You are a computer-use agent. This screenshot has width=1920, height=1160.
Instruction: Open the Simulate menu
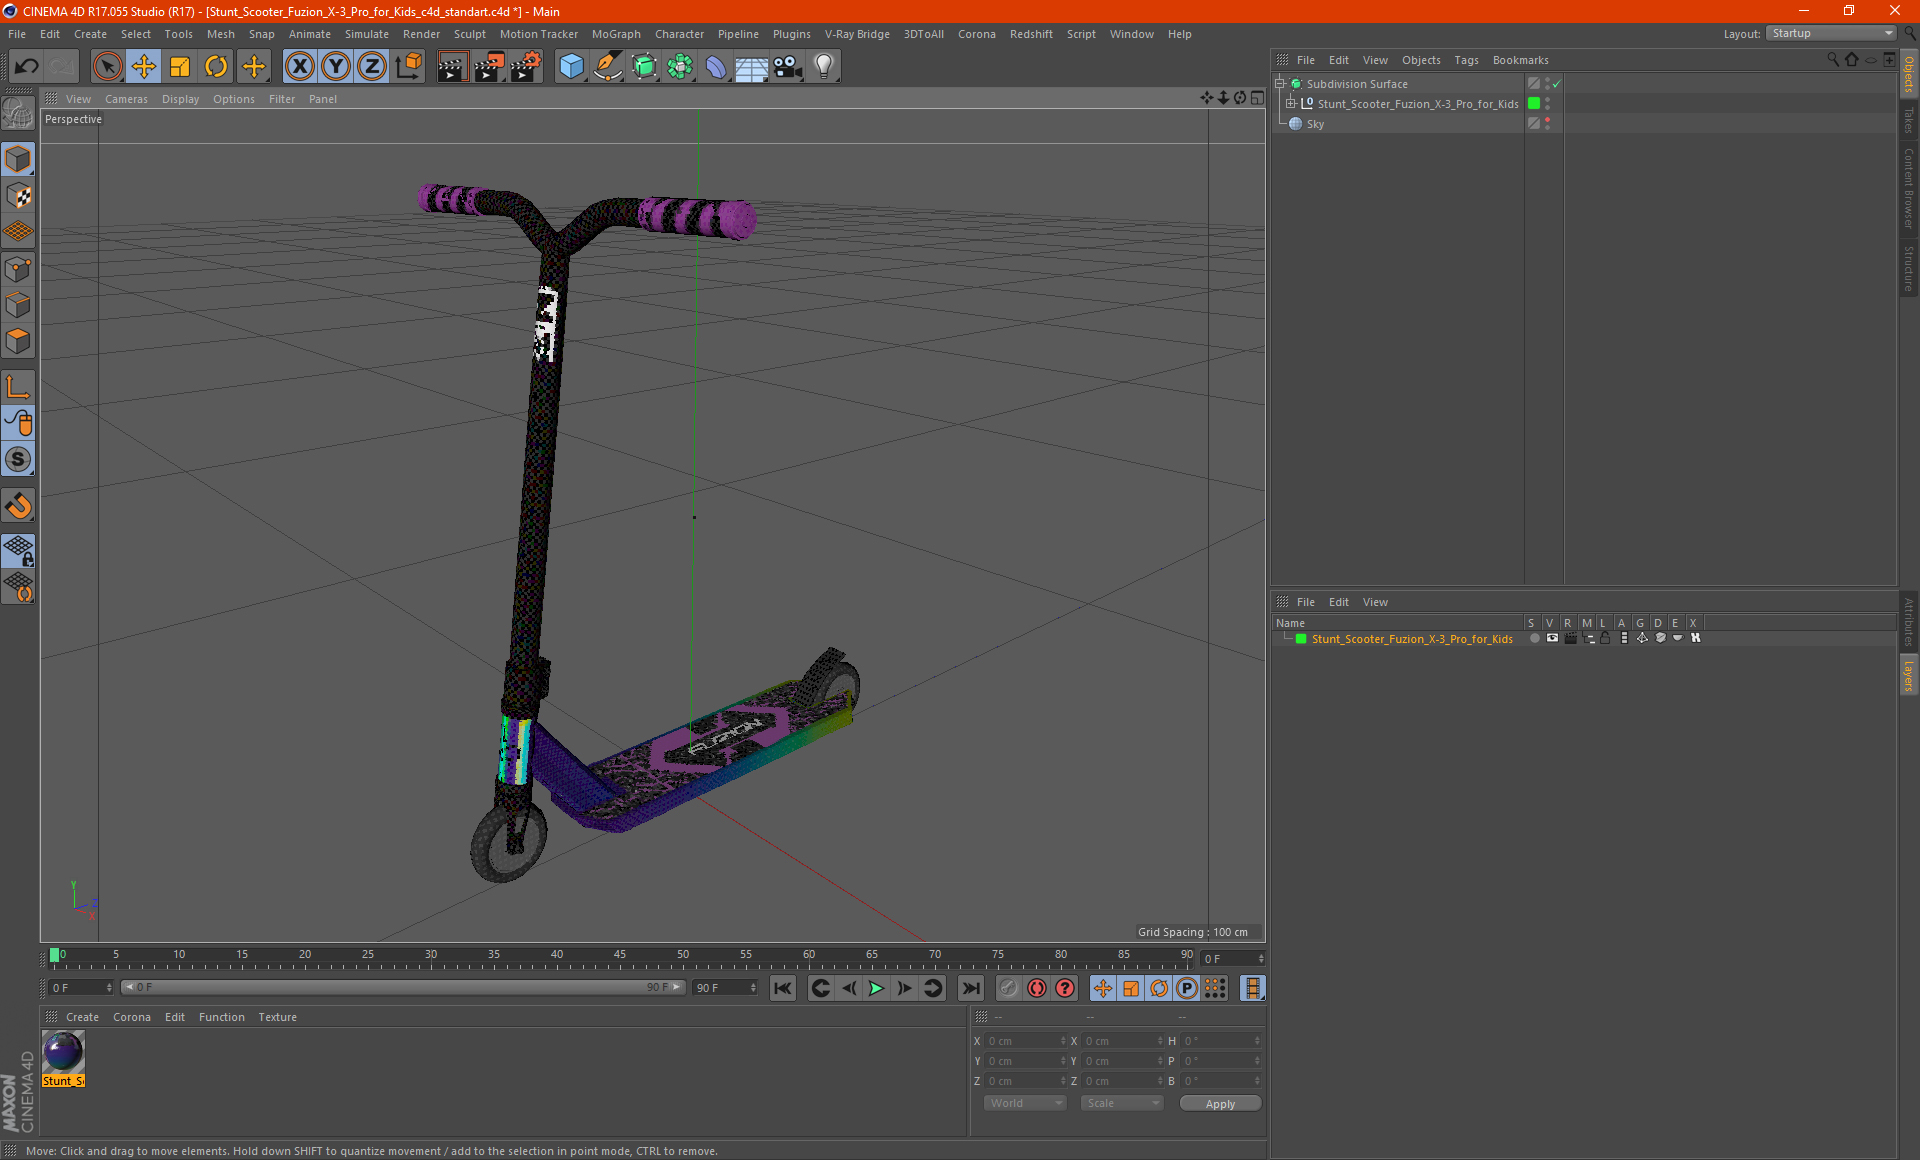coord(367,34)
